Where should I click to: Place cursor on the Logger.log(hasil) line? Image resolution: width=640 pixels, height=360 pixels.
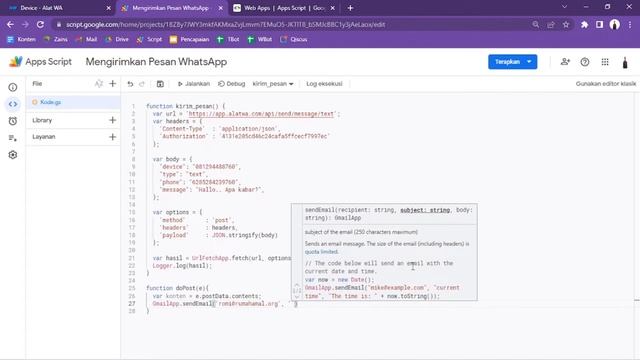pyautogui.click(x=182, y=266)
